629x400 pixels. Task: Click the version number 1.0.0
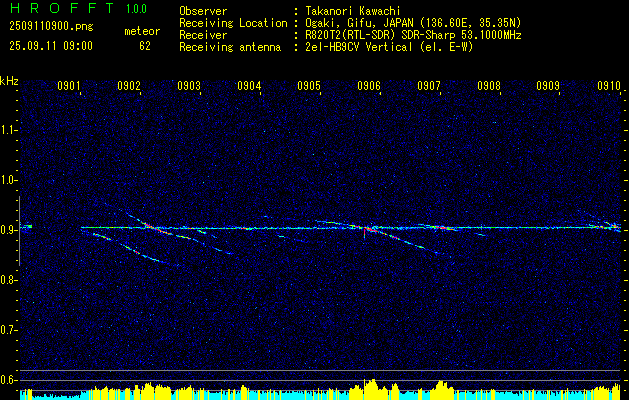[136, 9]
